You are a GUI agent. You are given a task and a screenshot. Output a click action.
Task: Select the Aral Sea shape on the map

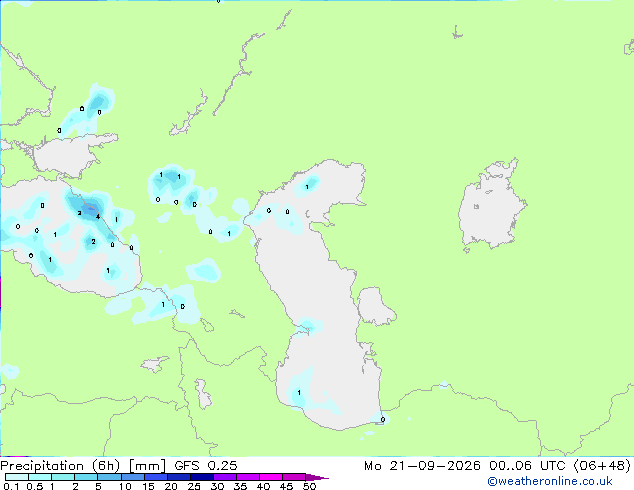click(x=491, y=206)
